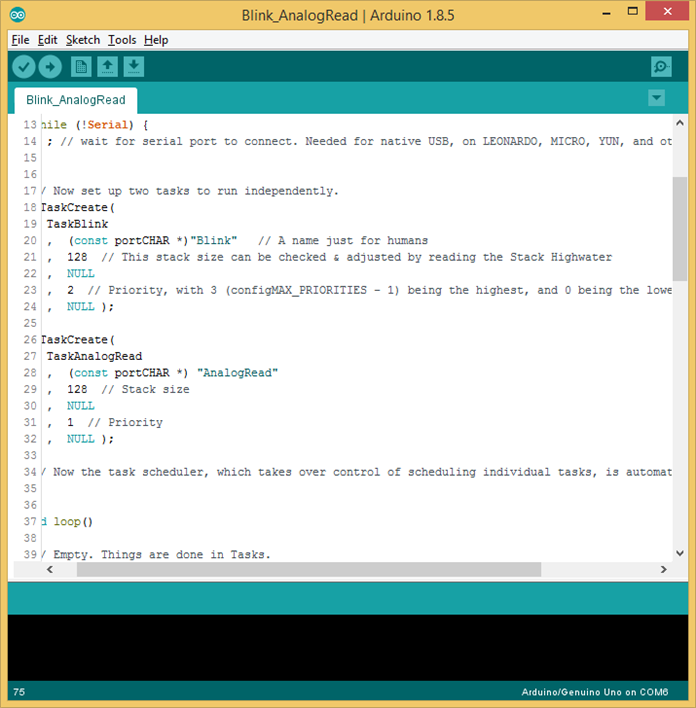Image resolution: width=696 pixels, height=708 pixels.
Task: Click the TaskAnalogRead text on line 27
Action: [94, 356]
